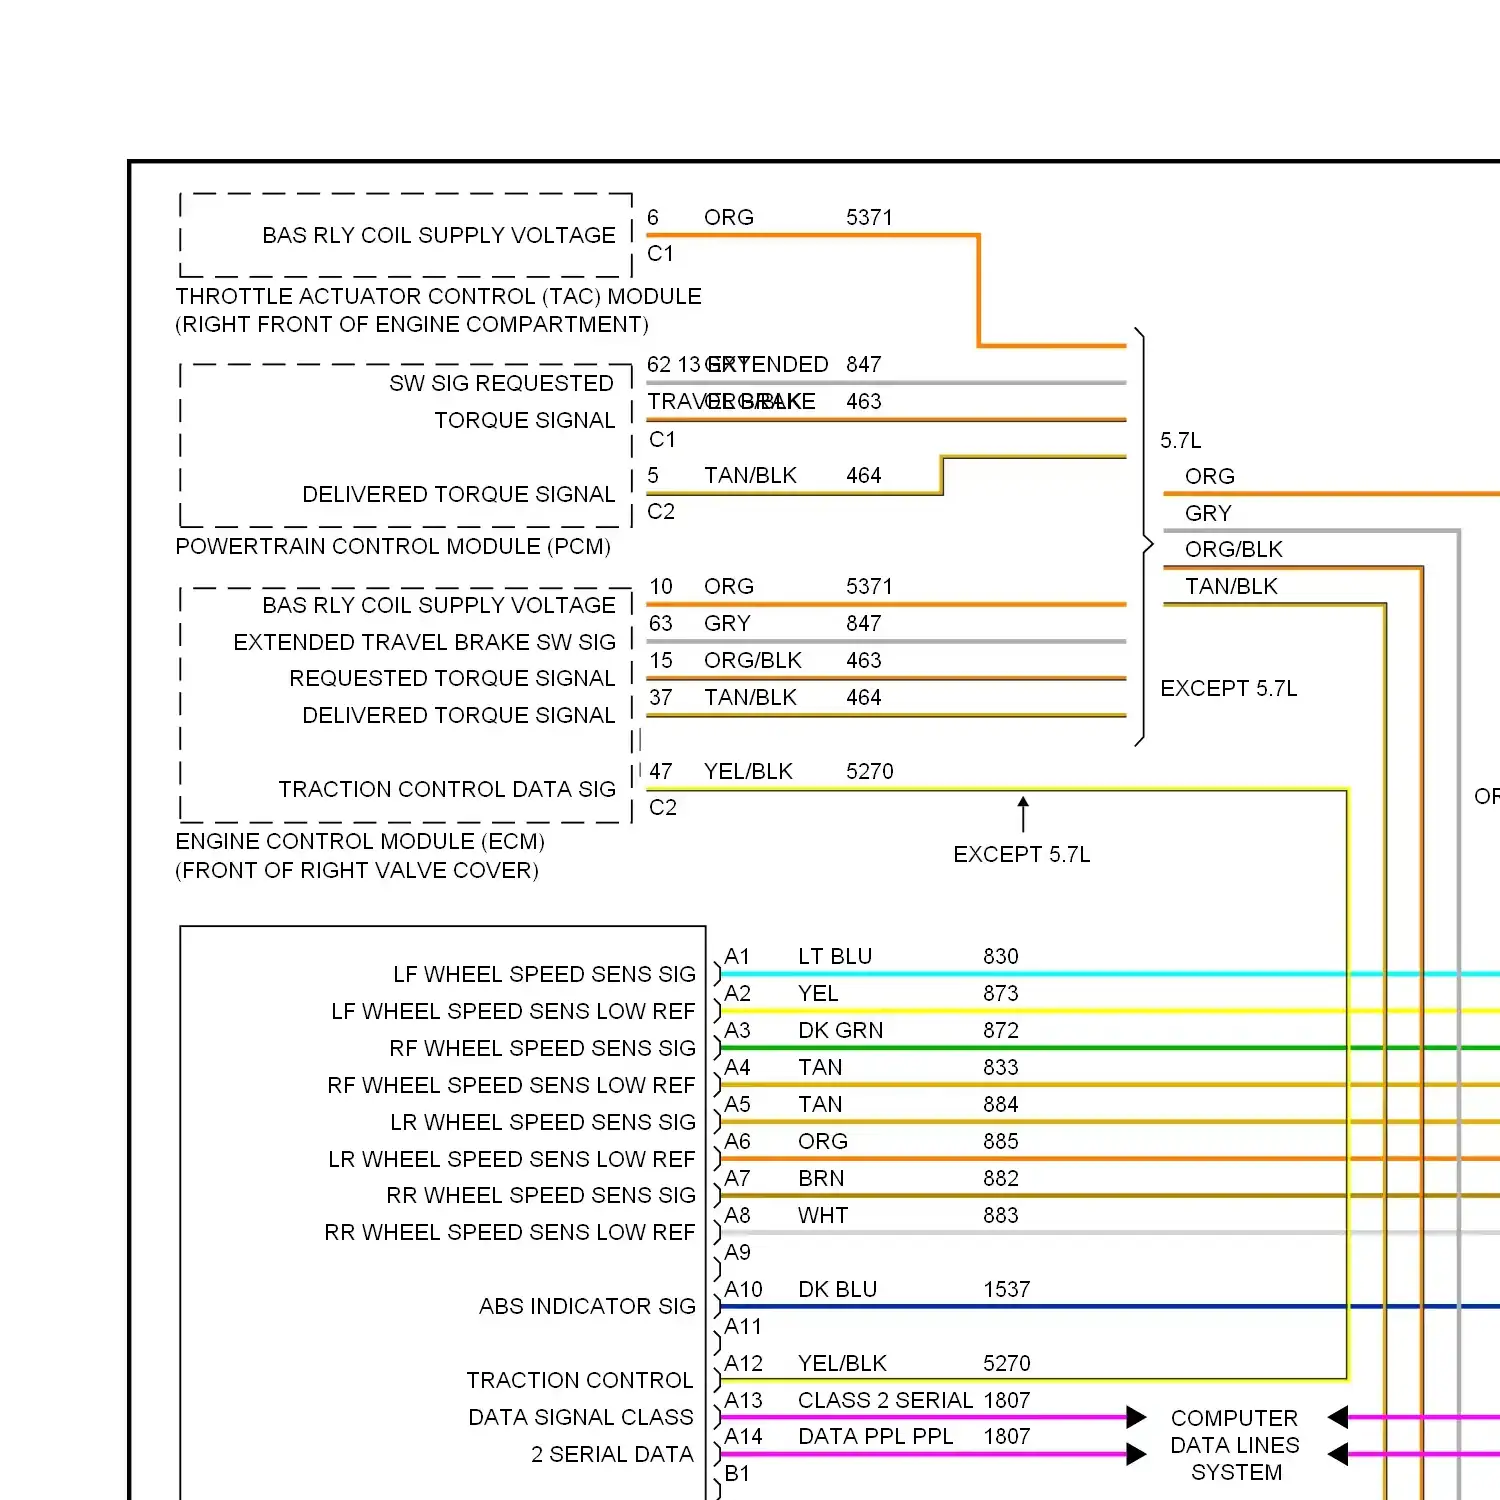Click the A7 BRN wire color label
The width and height of the screenshot is (1500, 1500).
(821, 1178)
